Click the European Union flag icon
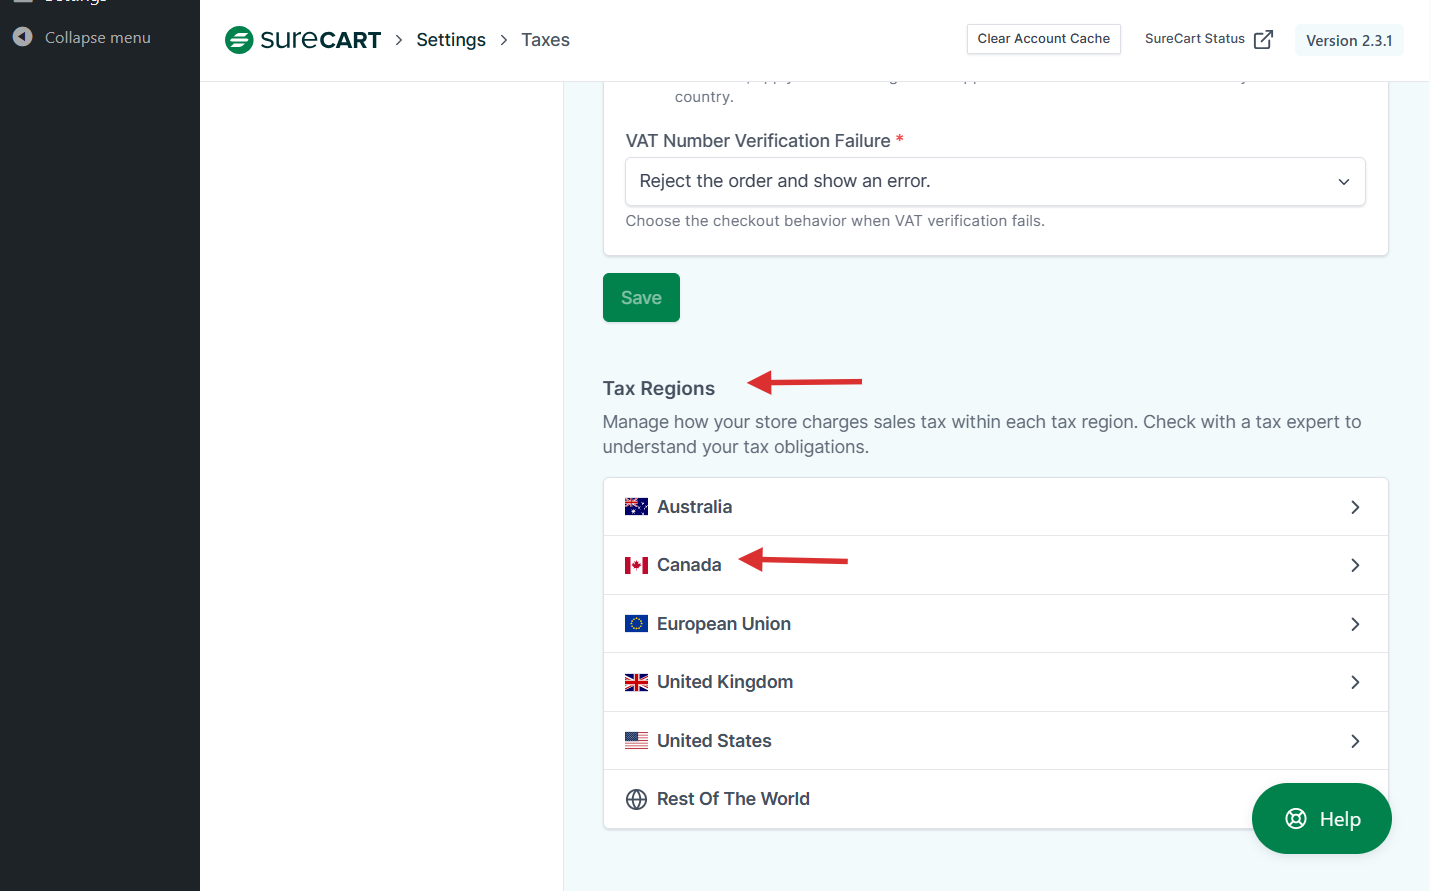This screenshot has width=1431, height=891. [x=636, y=624]
